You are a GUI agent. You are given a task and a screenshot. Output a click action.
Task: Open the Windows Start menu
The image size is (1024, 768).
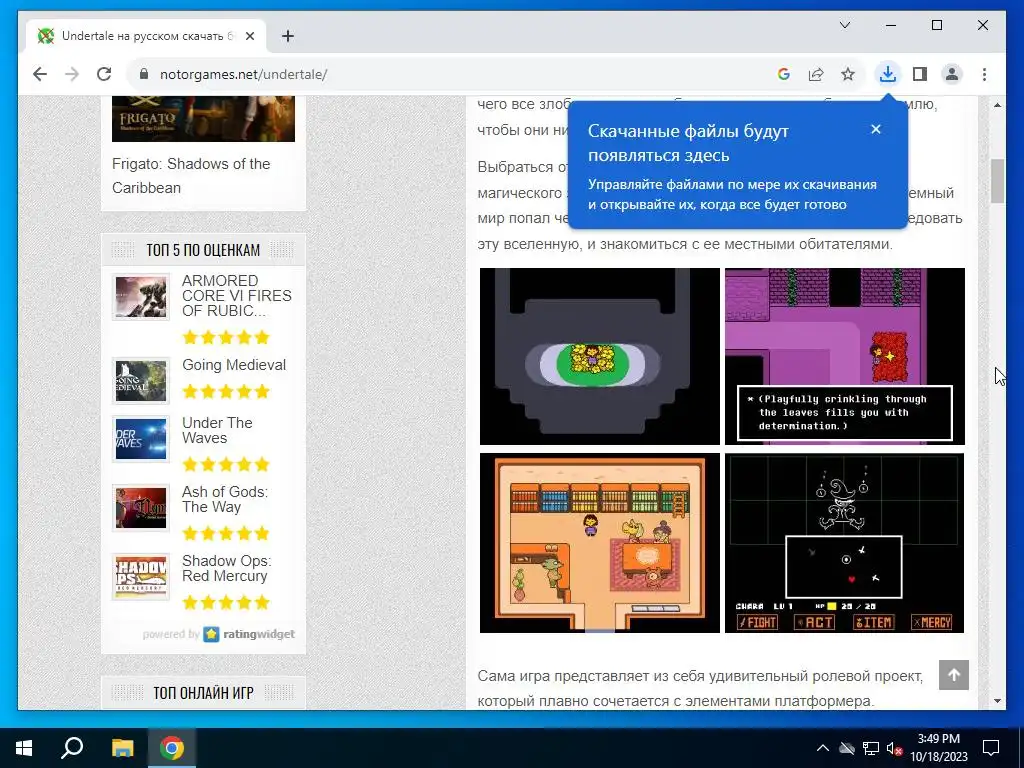click(24, 748)
